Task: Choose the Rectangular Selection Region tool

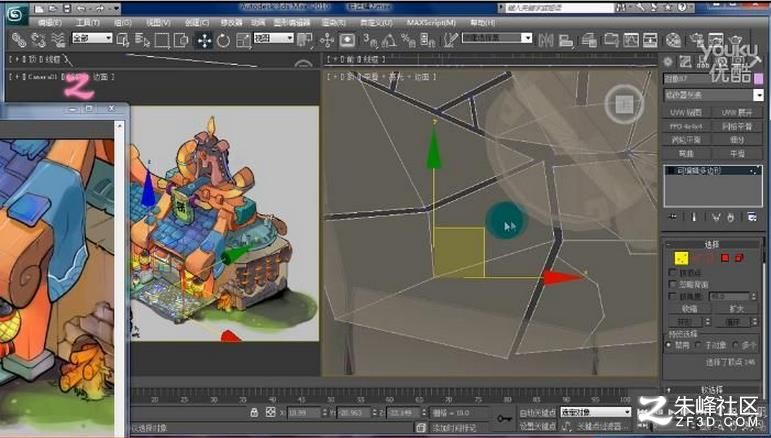Action: (162, 40)
